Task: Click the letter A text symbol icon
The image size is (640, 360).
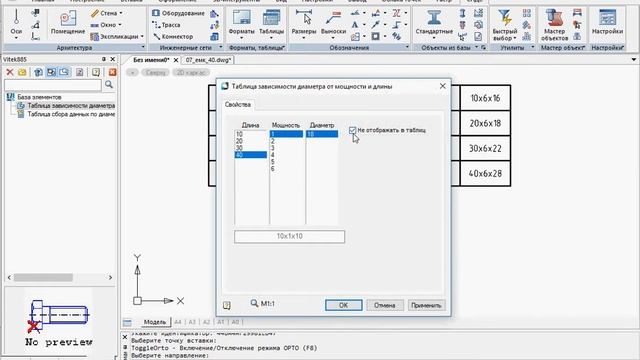Action: click(355, 25)
